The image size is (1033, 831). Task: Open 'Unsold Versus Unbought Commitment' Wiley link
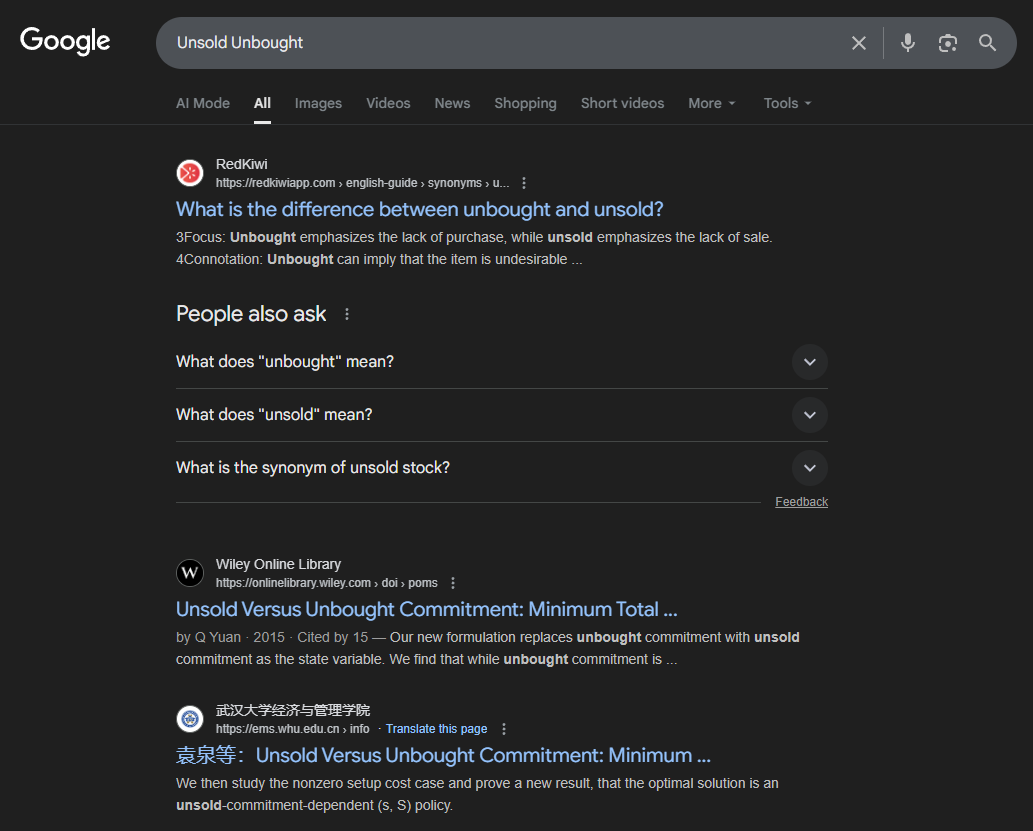pyautogui.click(x=427, y=609)
